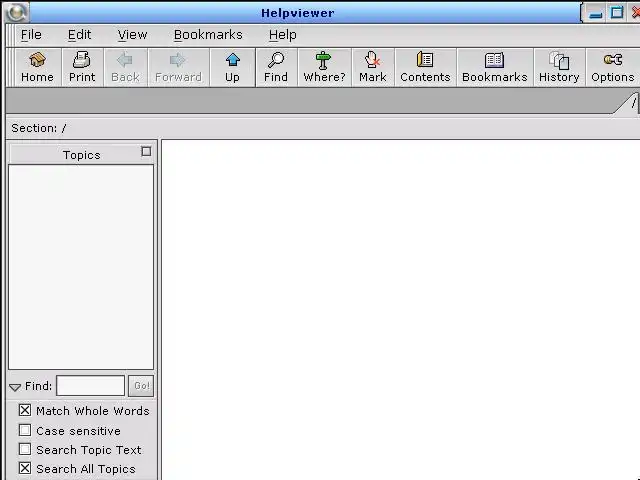Image resolution: width=640 pixels, height=480 pixels.
Task: Enable Case sensitive search
Action: (x=25, y=430)
